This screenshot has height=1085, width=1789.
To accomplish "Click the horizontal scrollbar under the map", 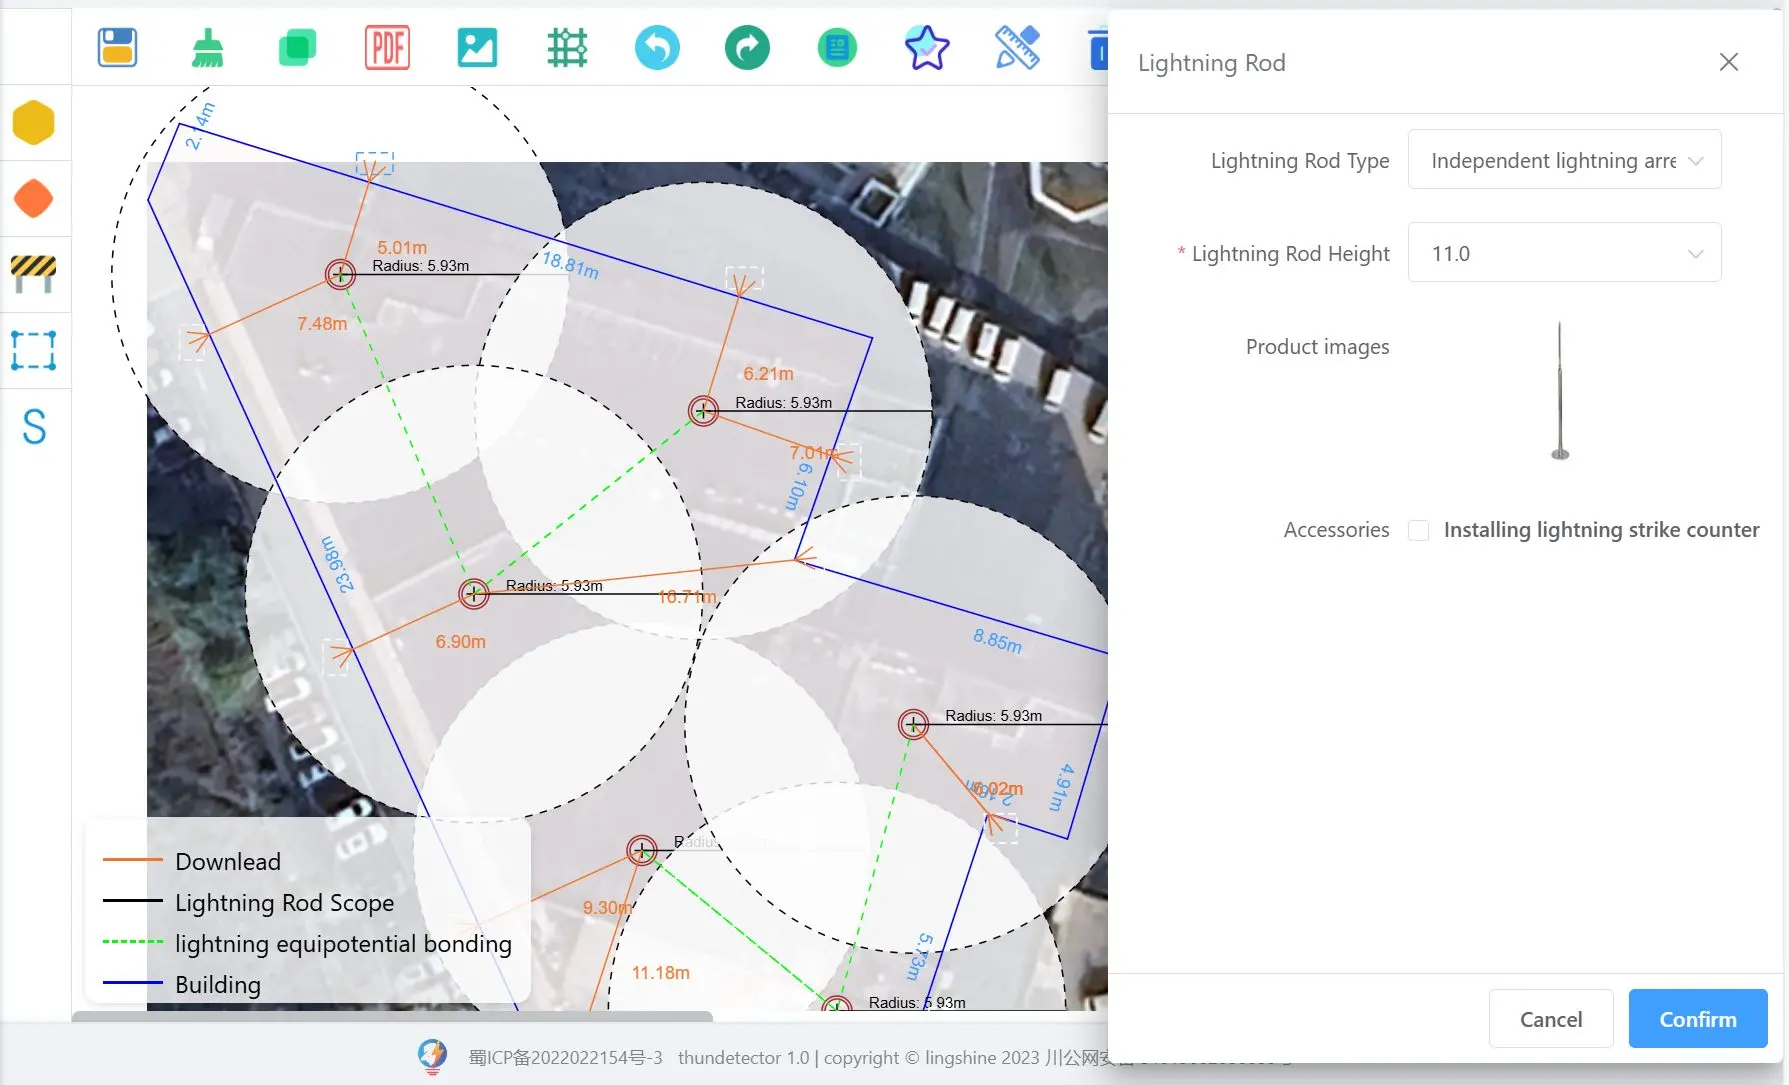I will 392,1016.
